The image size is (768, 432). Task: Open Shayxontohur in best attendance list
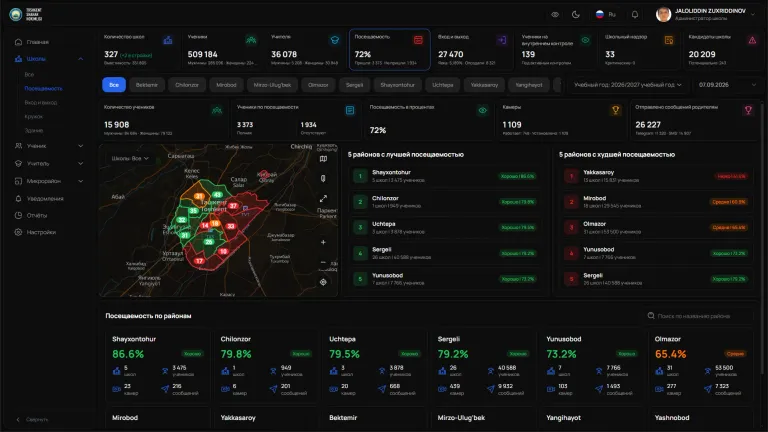[x=446, y=176]
